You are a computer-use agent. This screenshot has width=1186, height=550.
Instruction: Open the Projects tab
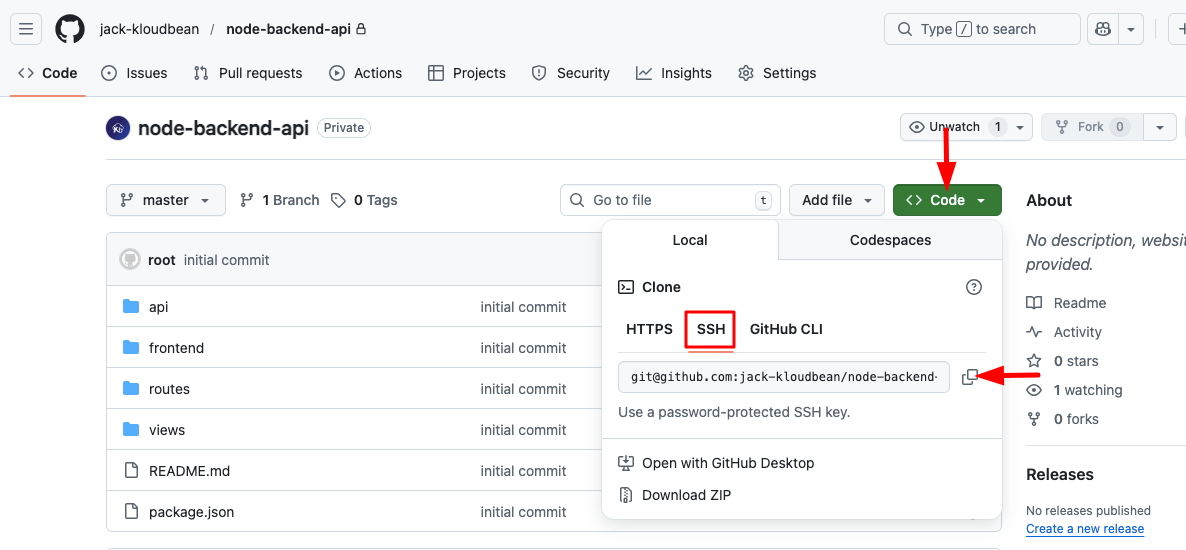467,73
